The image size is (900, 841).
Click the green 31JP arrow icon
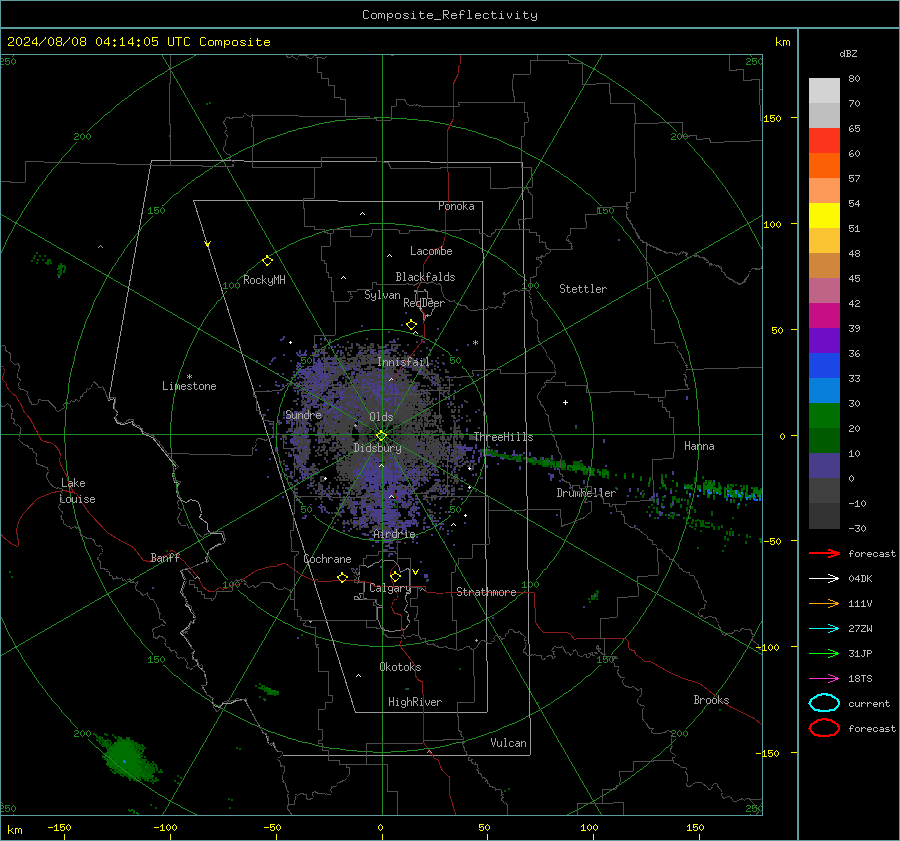[824, 653]
